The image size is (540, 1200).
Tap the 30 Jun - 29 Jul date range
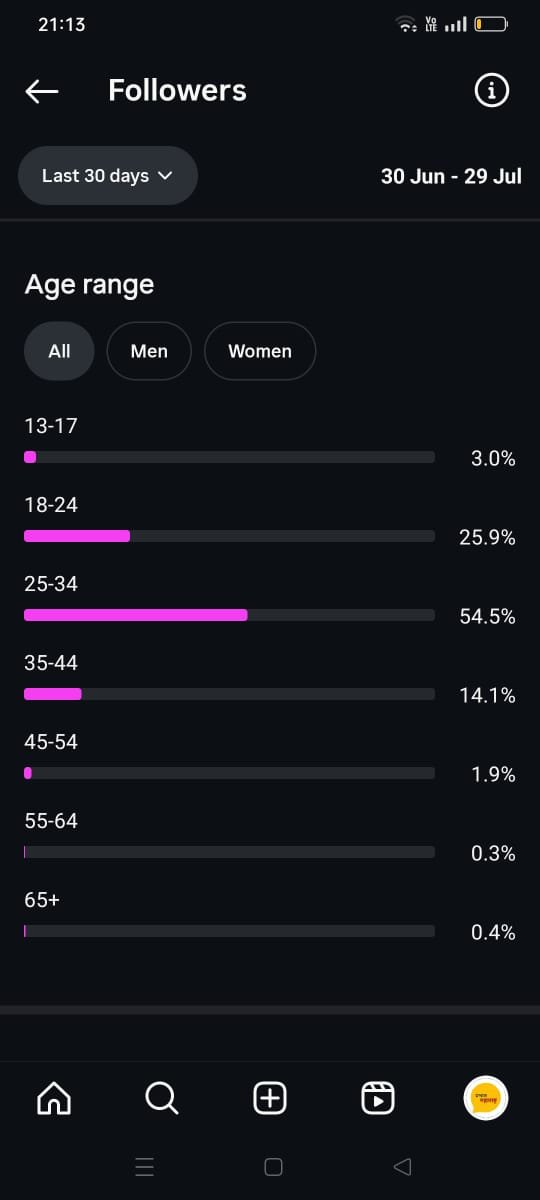pyautogui.click(x=451, y=176)
